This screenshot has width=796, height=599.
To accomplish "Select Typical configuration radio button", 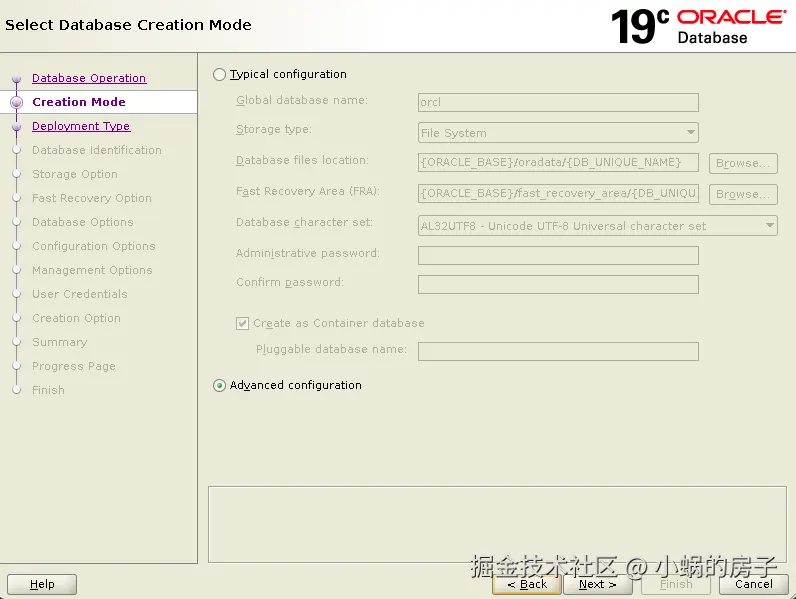I will 219,75.
